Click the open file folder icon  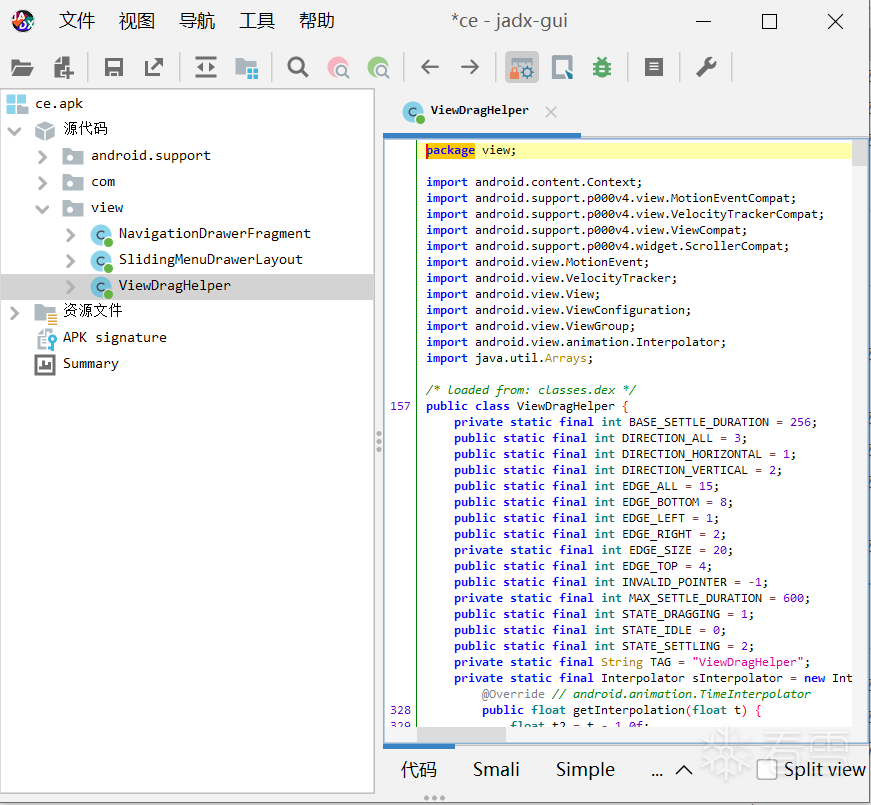[22, 68]
